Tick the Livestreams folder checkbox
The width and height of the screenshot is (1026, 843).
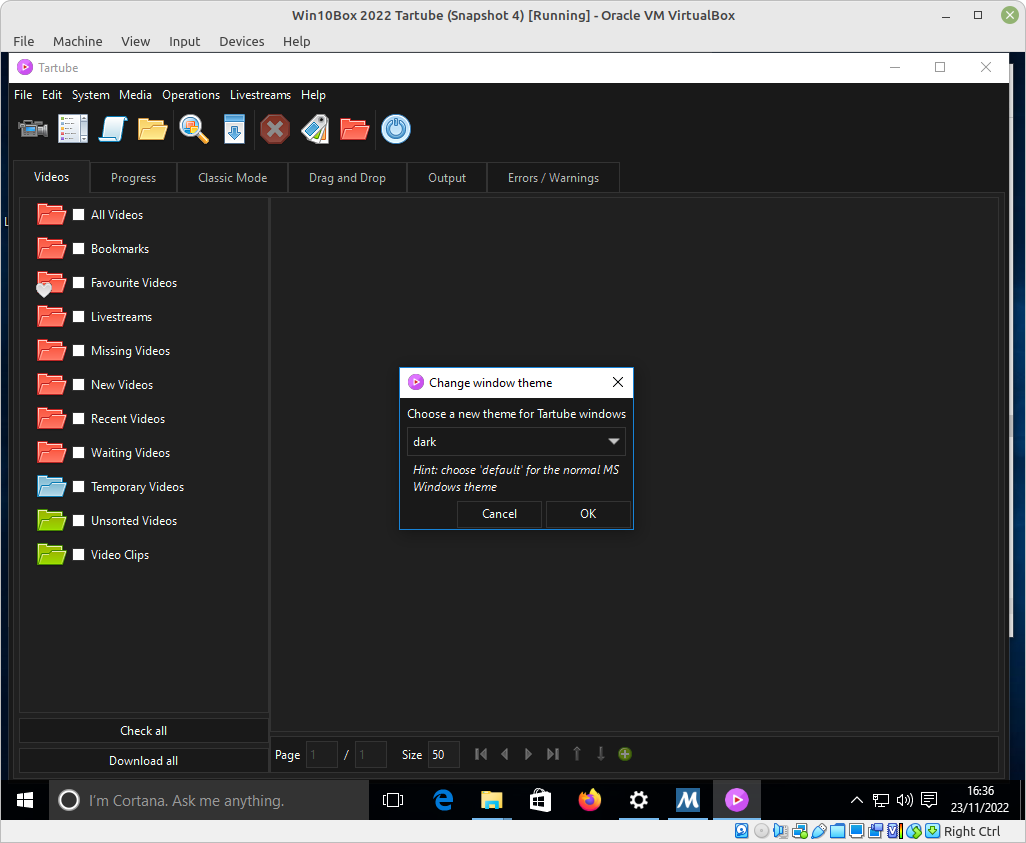click(79, 317)
